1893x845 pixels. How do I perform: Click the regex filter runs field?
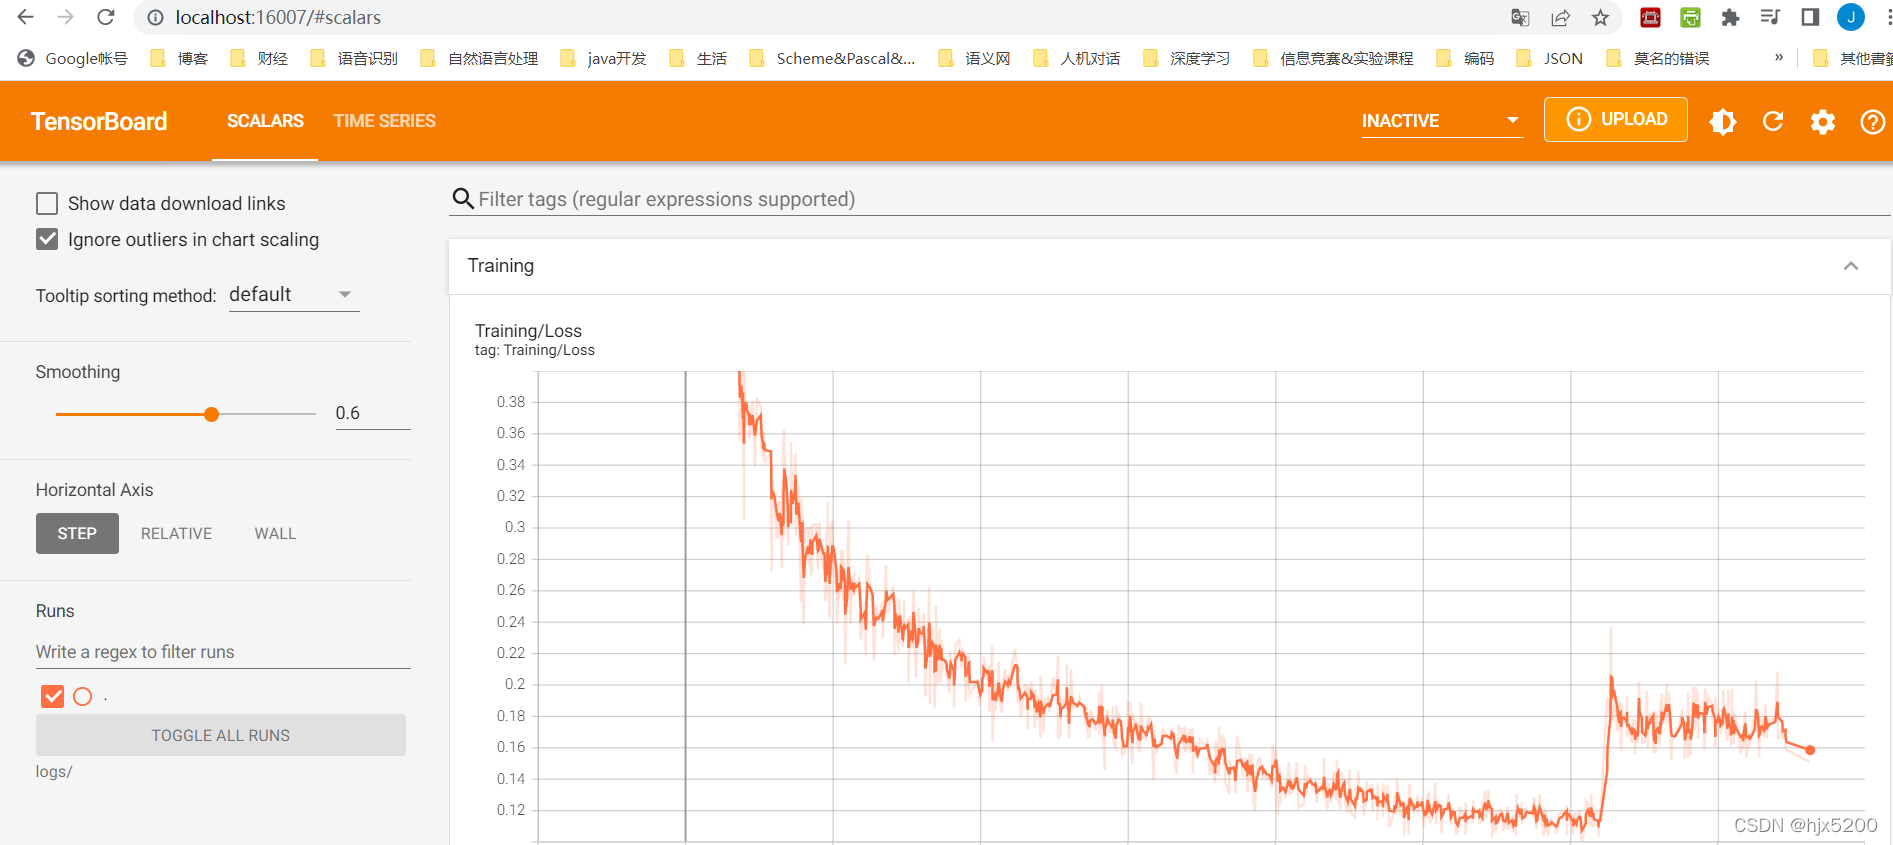[x=223, y=652]
